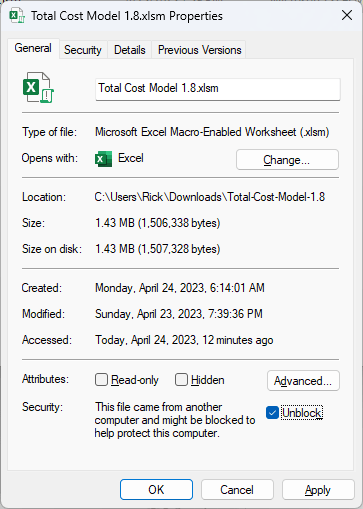The height and width of the screenshot is (509, 363).
Task: Uncheck the Unblock security checkbox
Action: (x=272, y=413)
